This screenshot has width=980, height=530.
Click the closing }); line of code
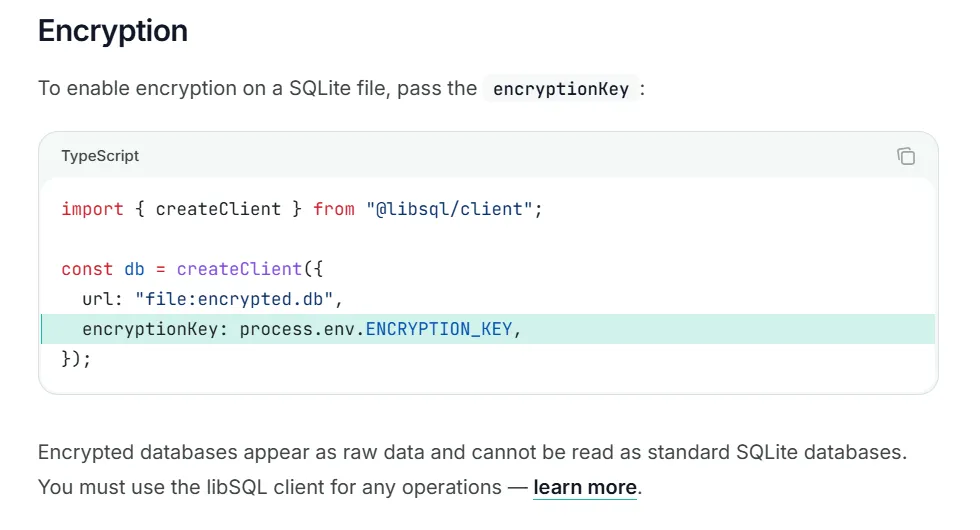click(x=76, y=359)
